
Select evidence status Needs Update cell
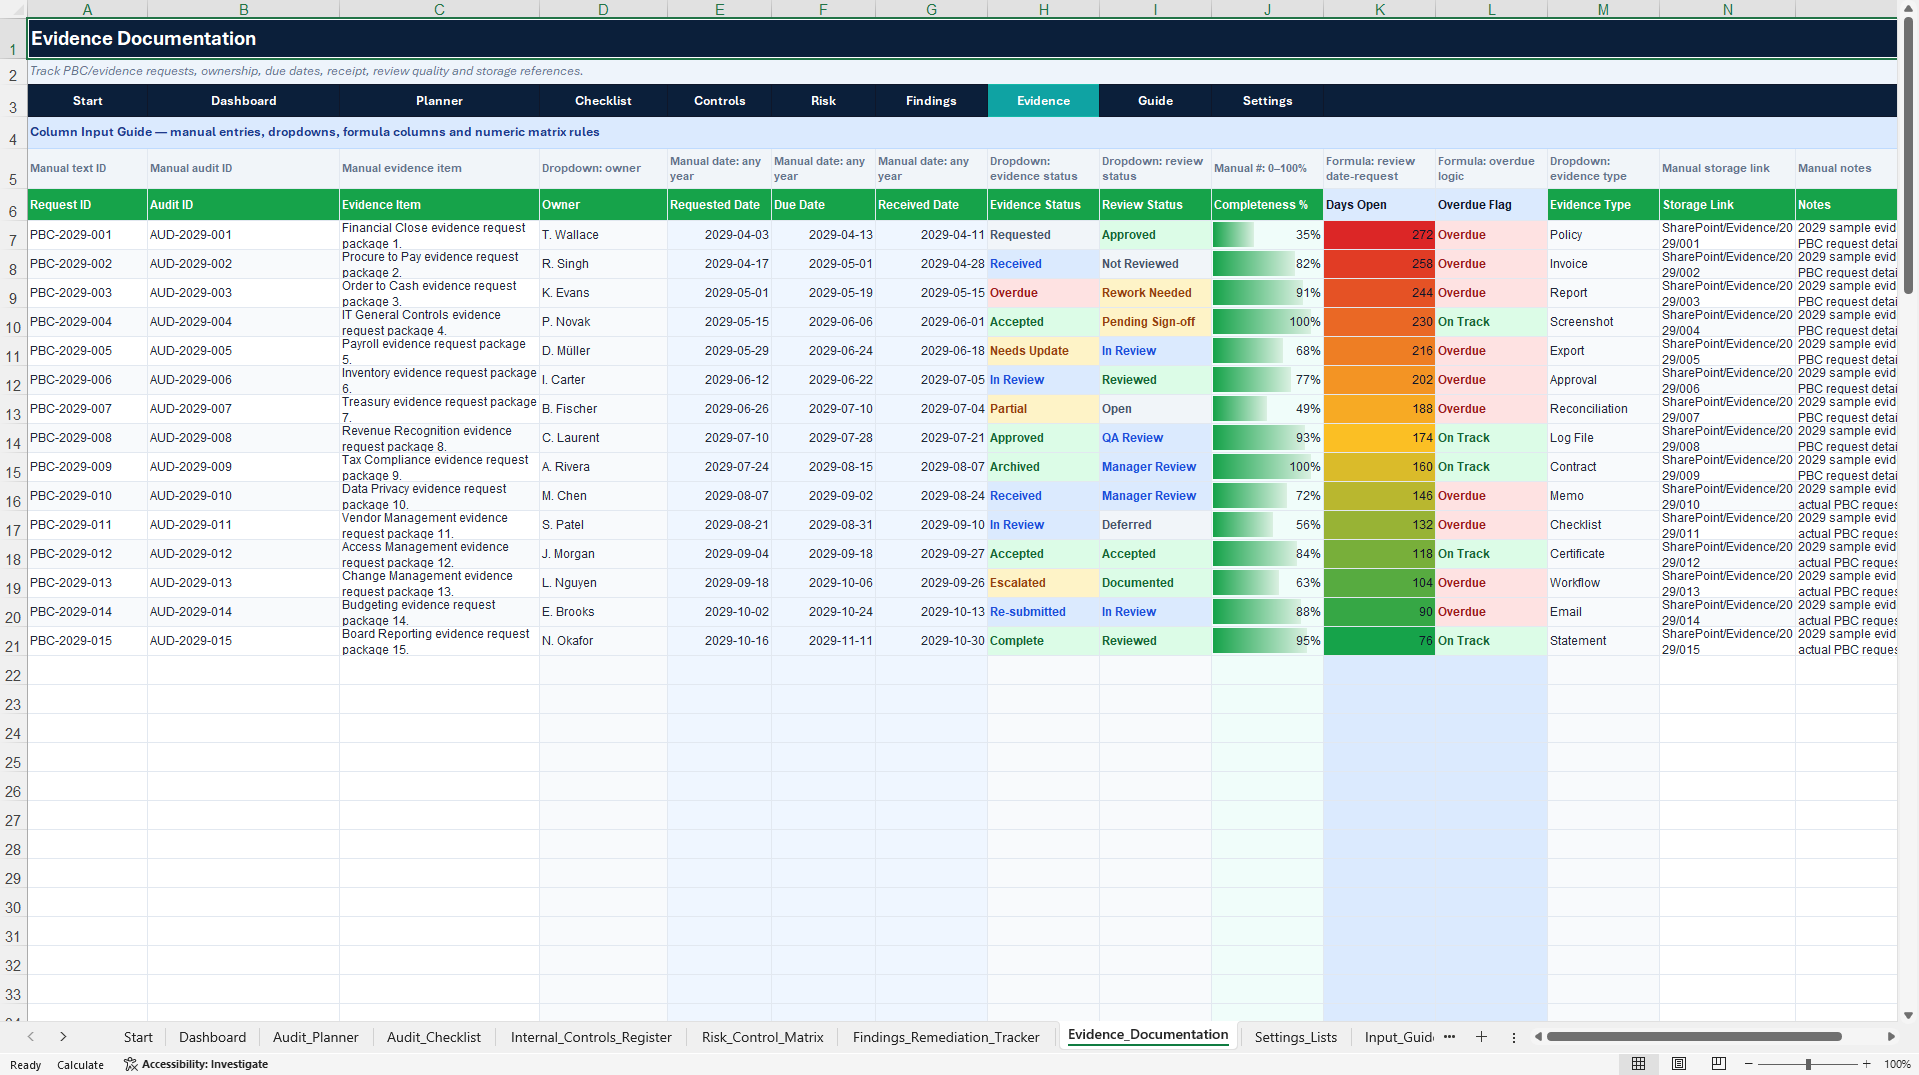(x=1043, y=351)
